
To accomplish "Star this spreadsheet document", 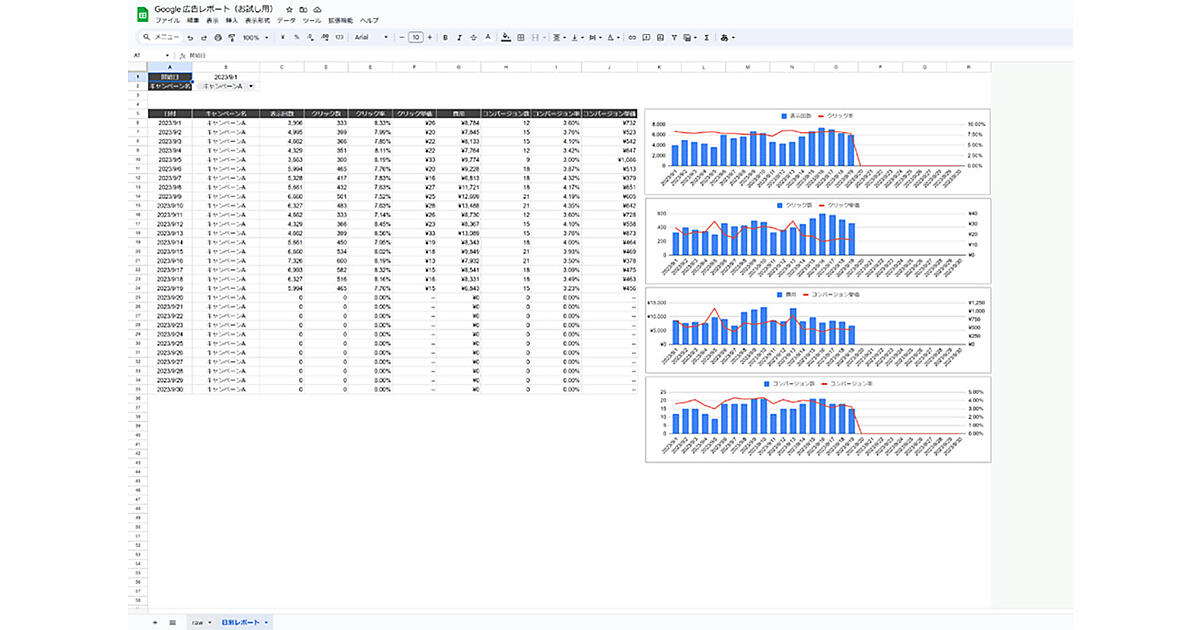I will click(289, 9).
